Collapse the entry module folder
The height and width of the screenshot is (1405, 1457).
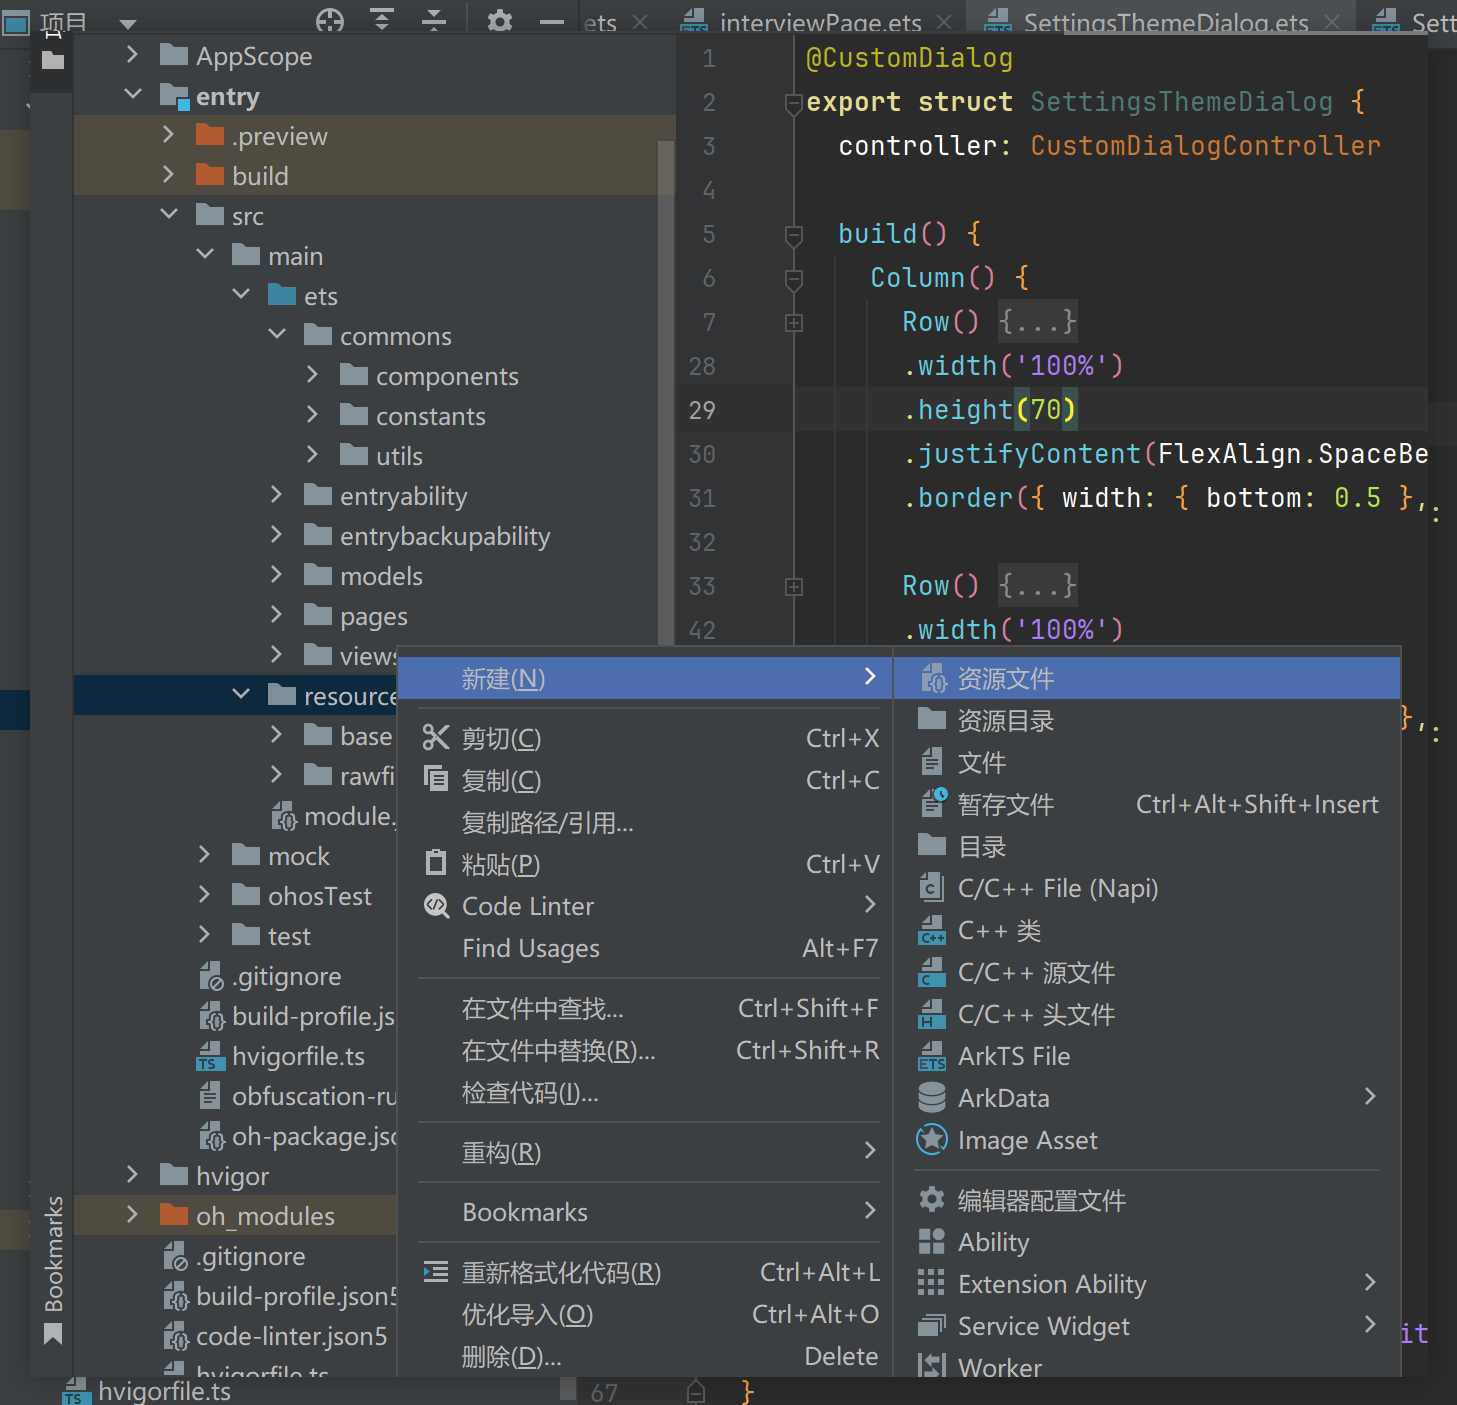[x=132, y=94]
